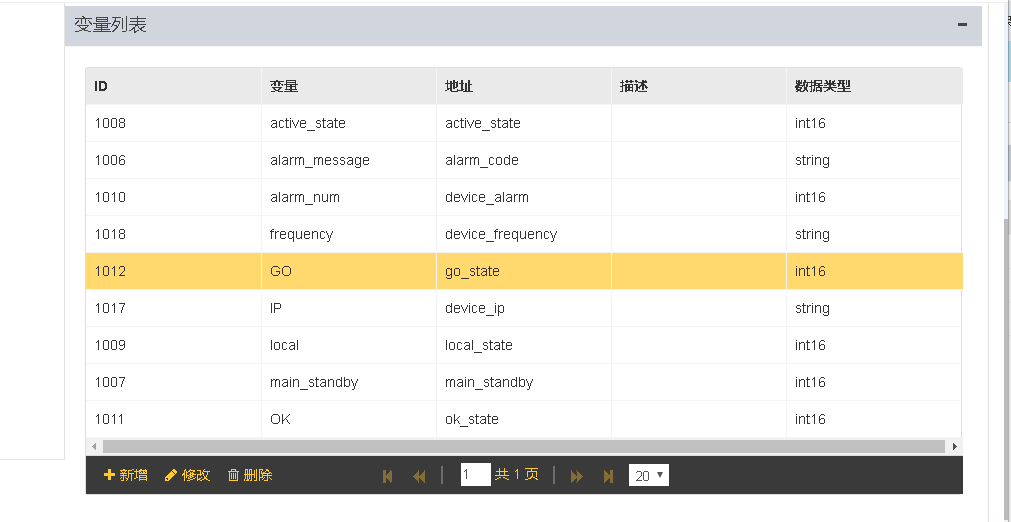Click the 修改 edit button
This screenshot has height=522, width=1011.
tap(188, 476)
